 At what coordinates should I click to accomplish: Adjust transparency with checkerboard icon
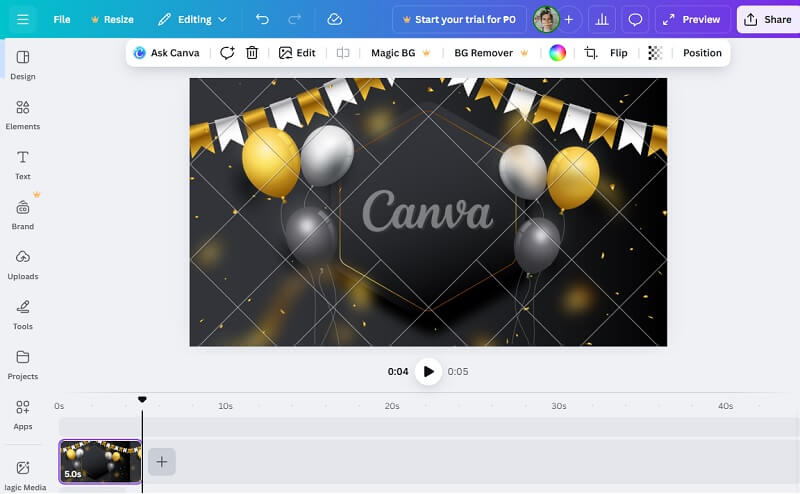coord(655,53)
